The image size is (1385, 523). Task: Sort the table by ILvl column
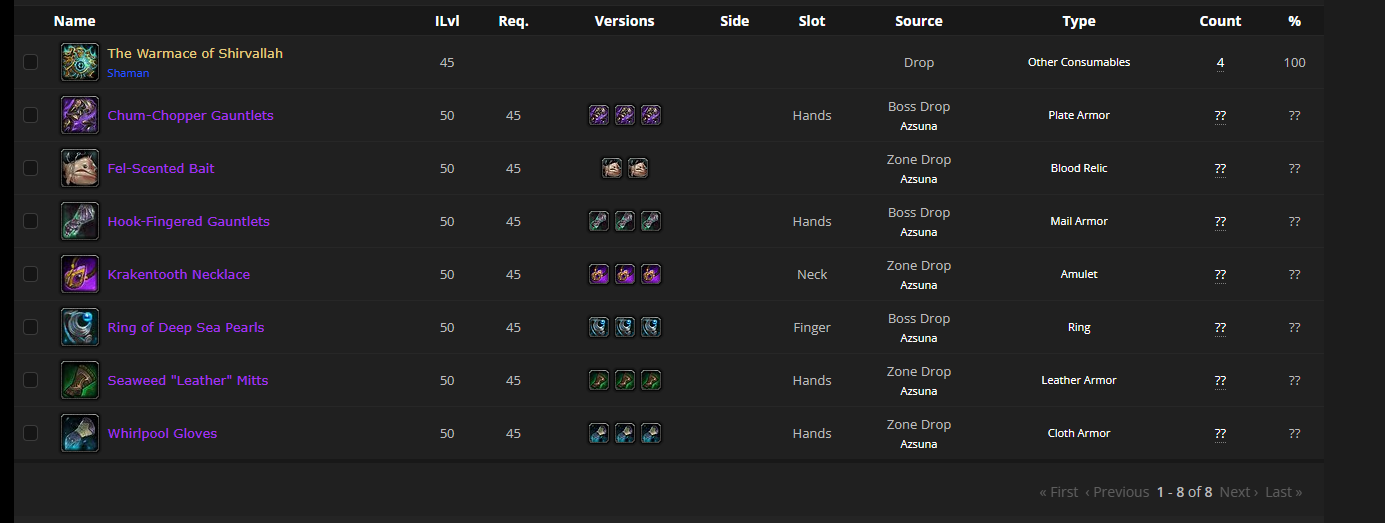click(x=447, y=21)
